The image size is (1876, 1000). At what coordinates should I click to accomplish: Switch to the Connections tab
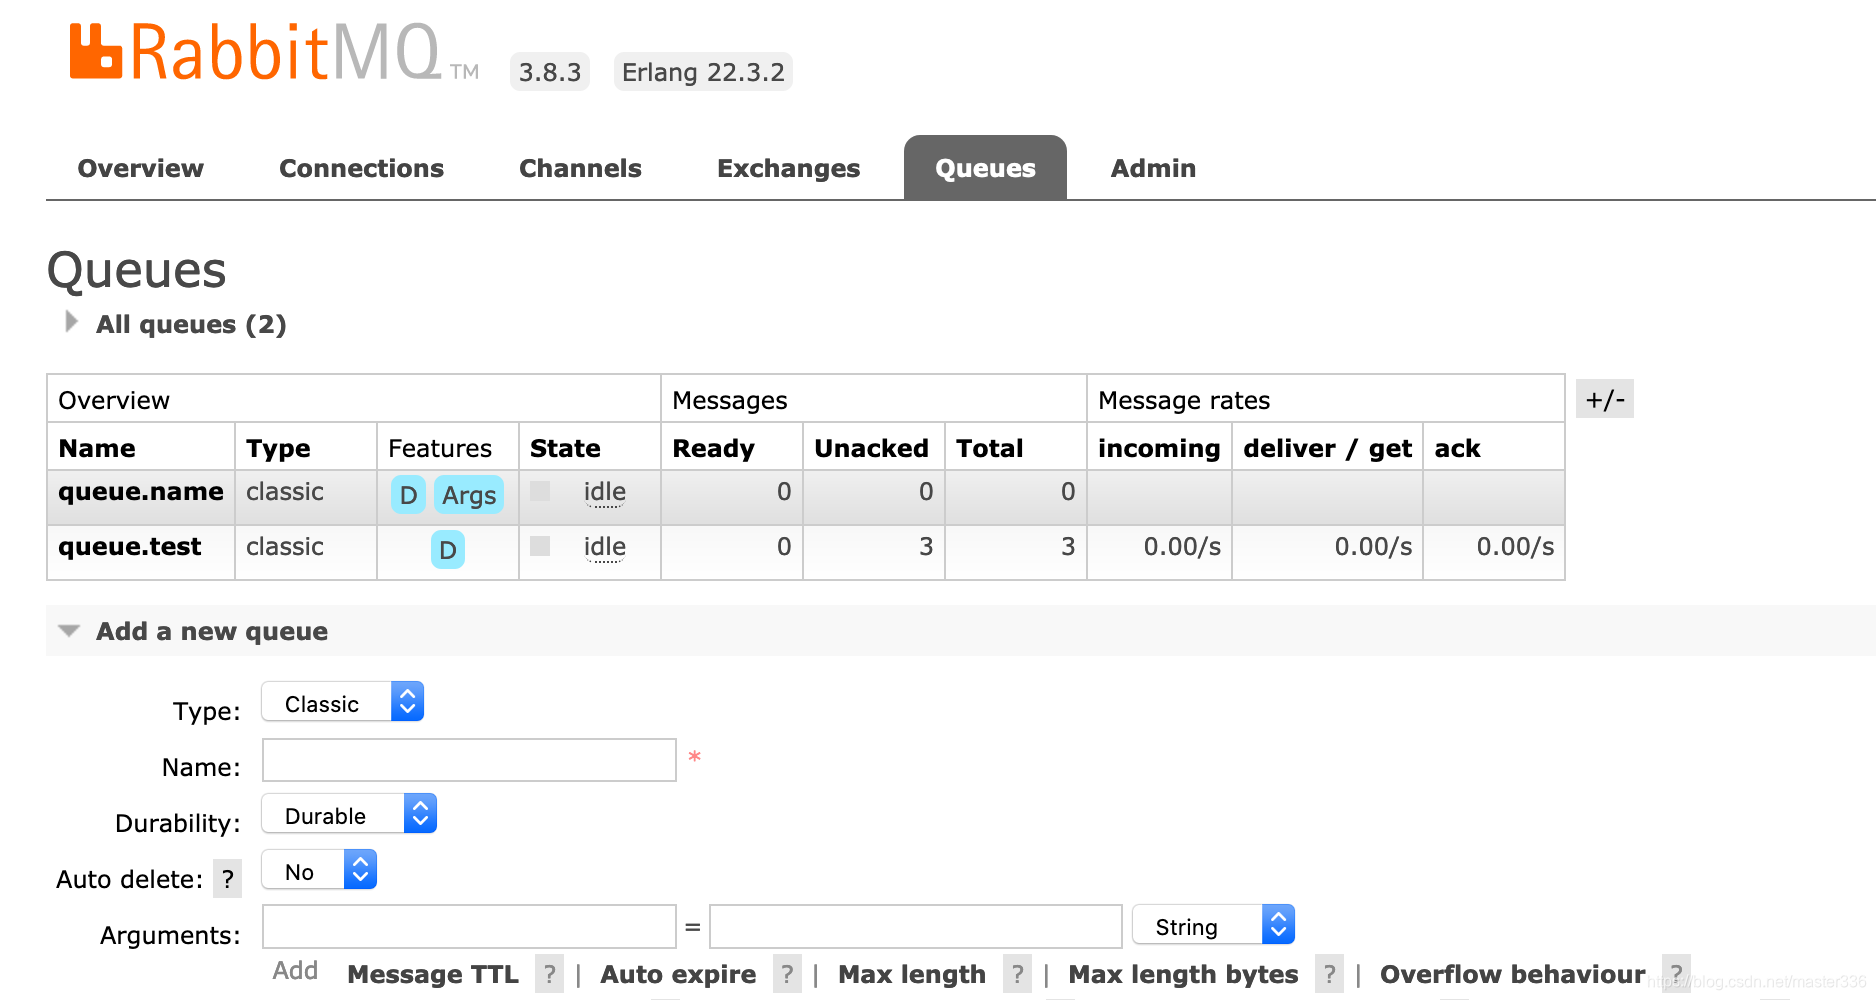click(361, 168)
